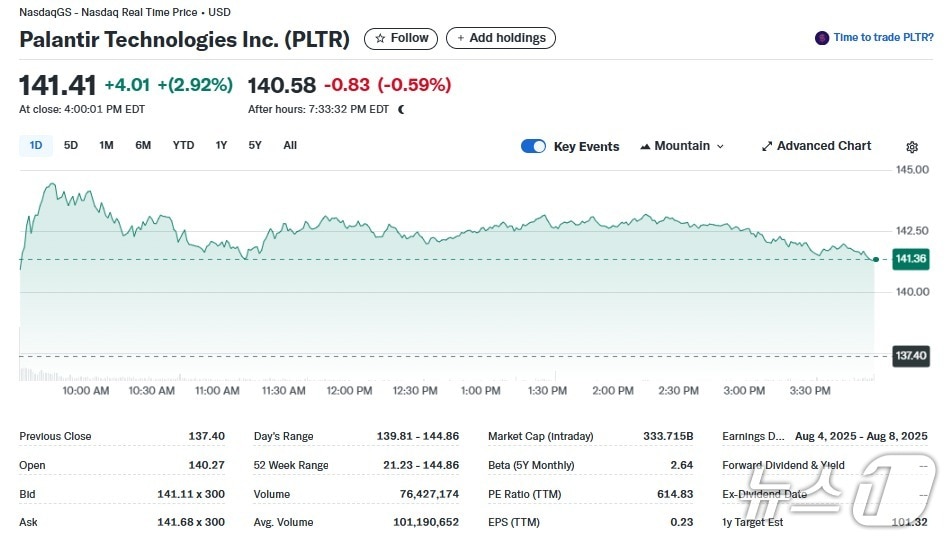
Task: Click the 137.40 previous close label
Action: tap(910, 355)
